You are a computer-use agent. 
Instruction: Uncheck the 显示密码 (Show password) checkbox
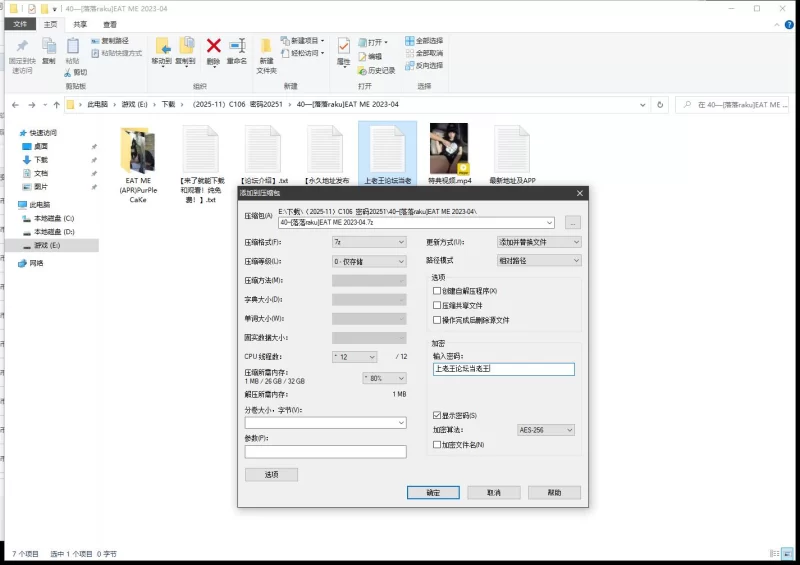[436, 415]
